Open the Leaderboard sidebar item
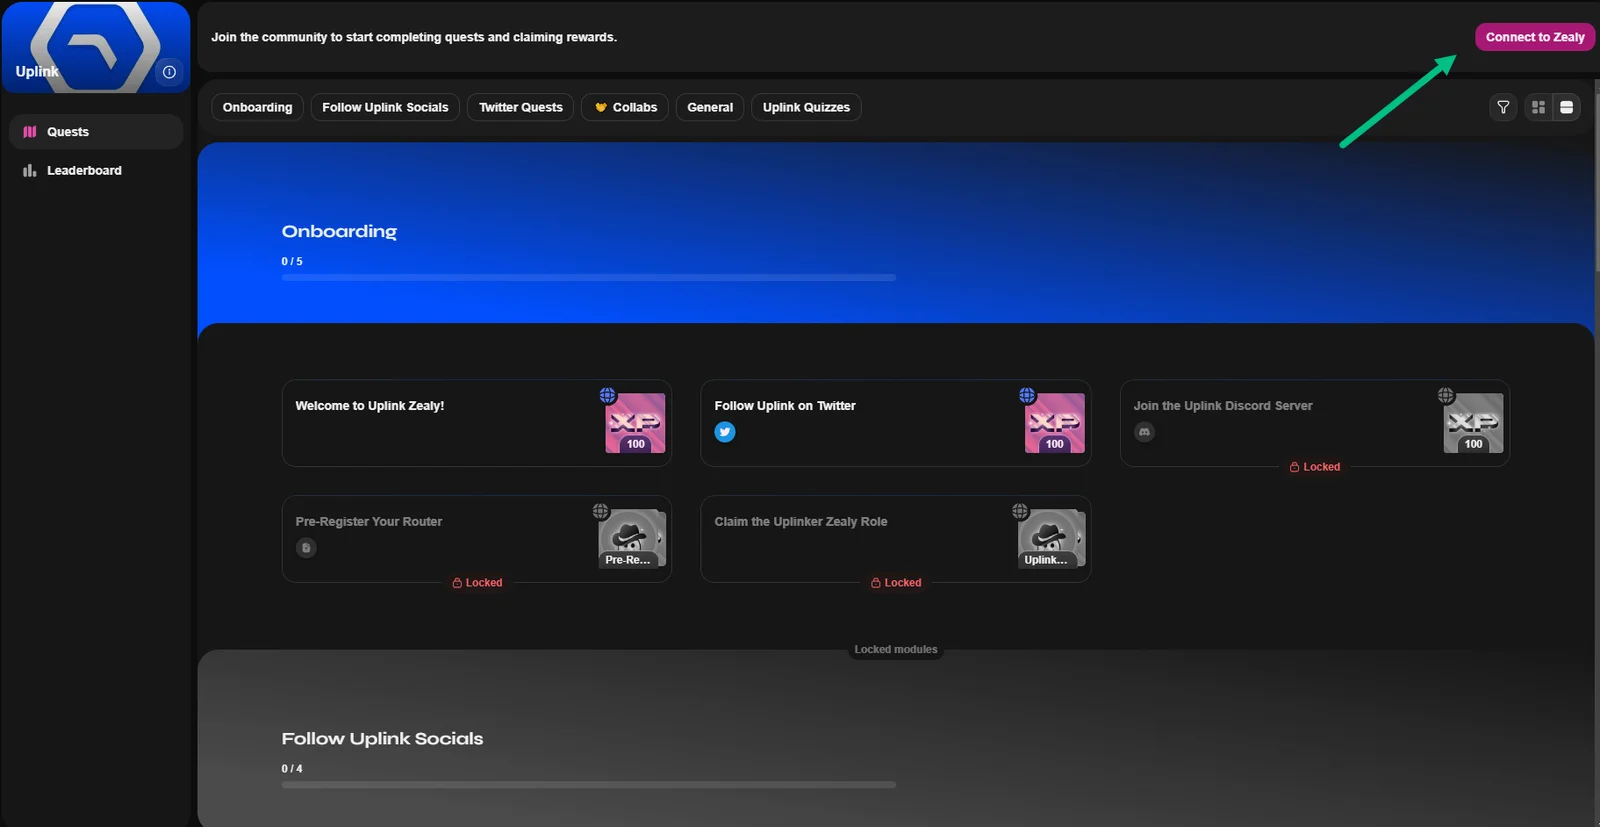 (96, 171)
